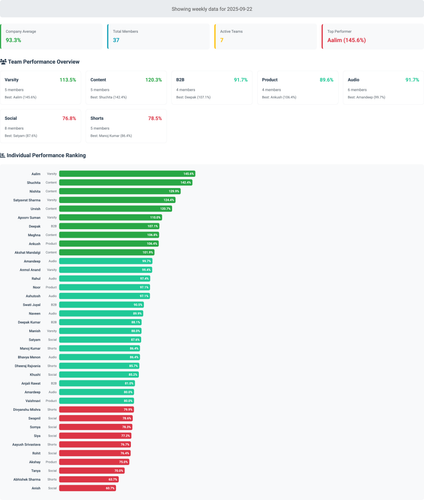Click Satyam's 87.6% Social bar
The height and width of the screenshot is (500, 424).
click(x=100, y=340)
